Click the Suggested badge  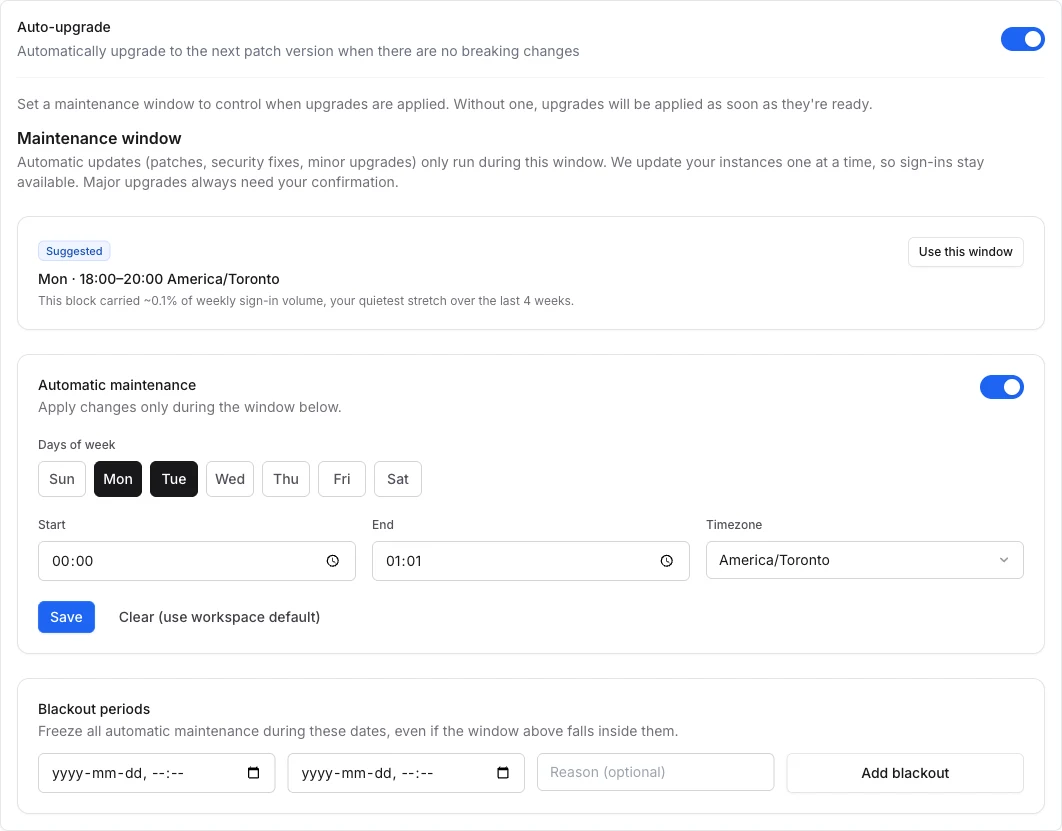[74, 251]
